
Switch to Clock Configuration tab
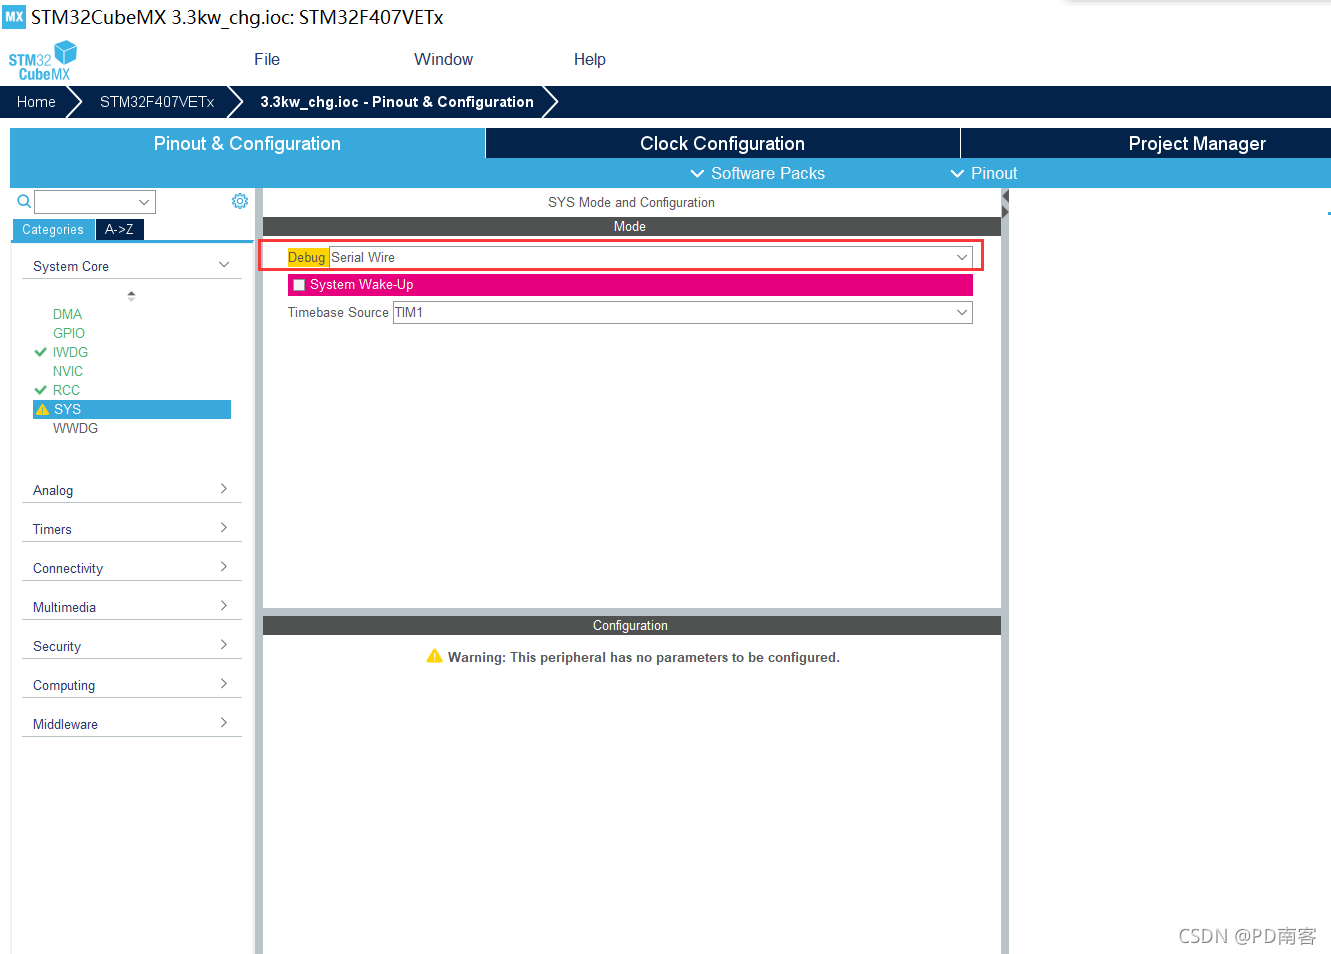(x=723, y=143)
